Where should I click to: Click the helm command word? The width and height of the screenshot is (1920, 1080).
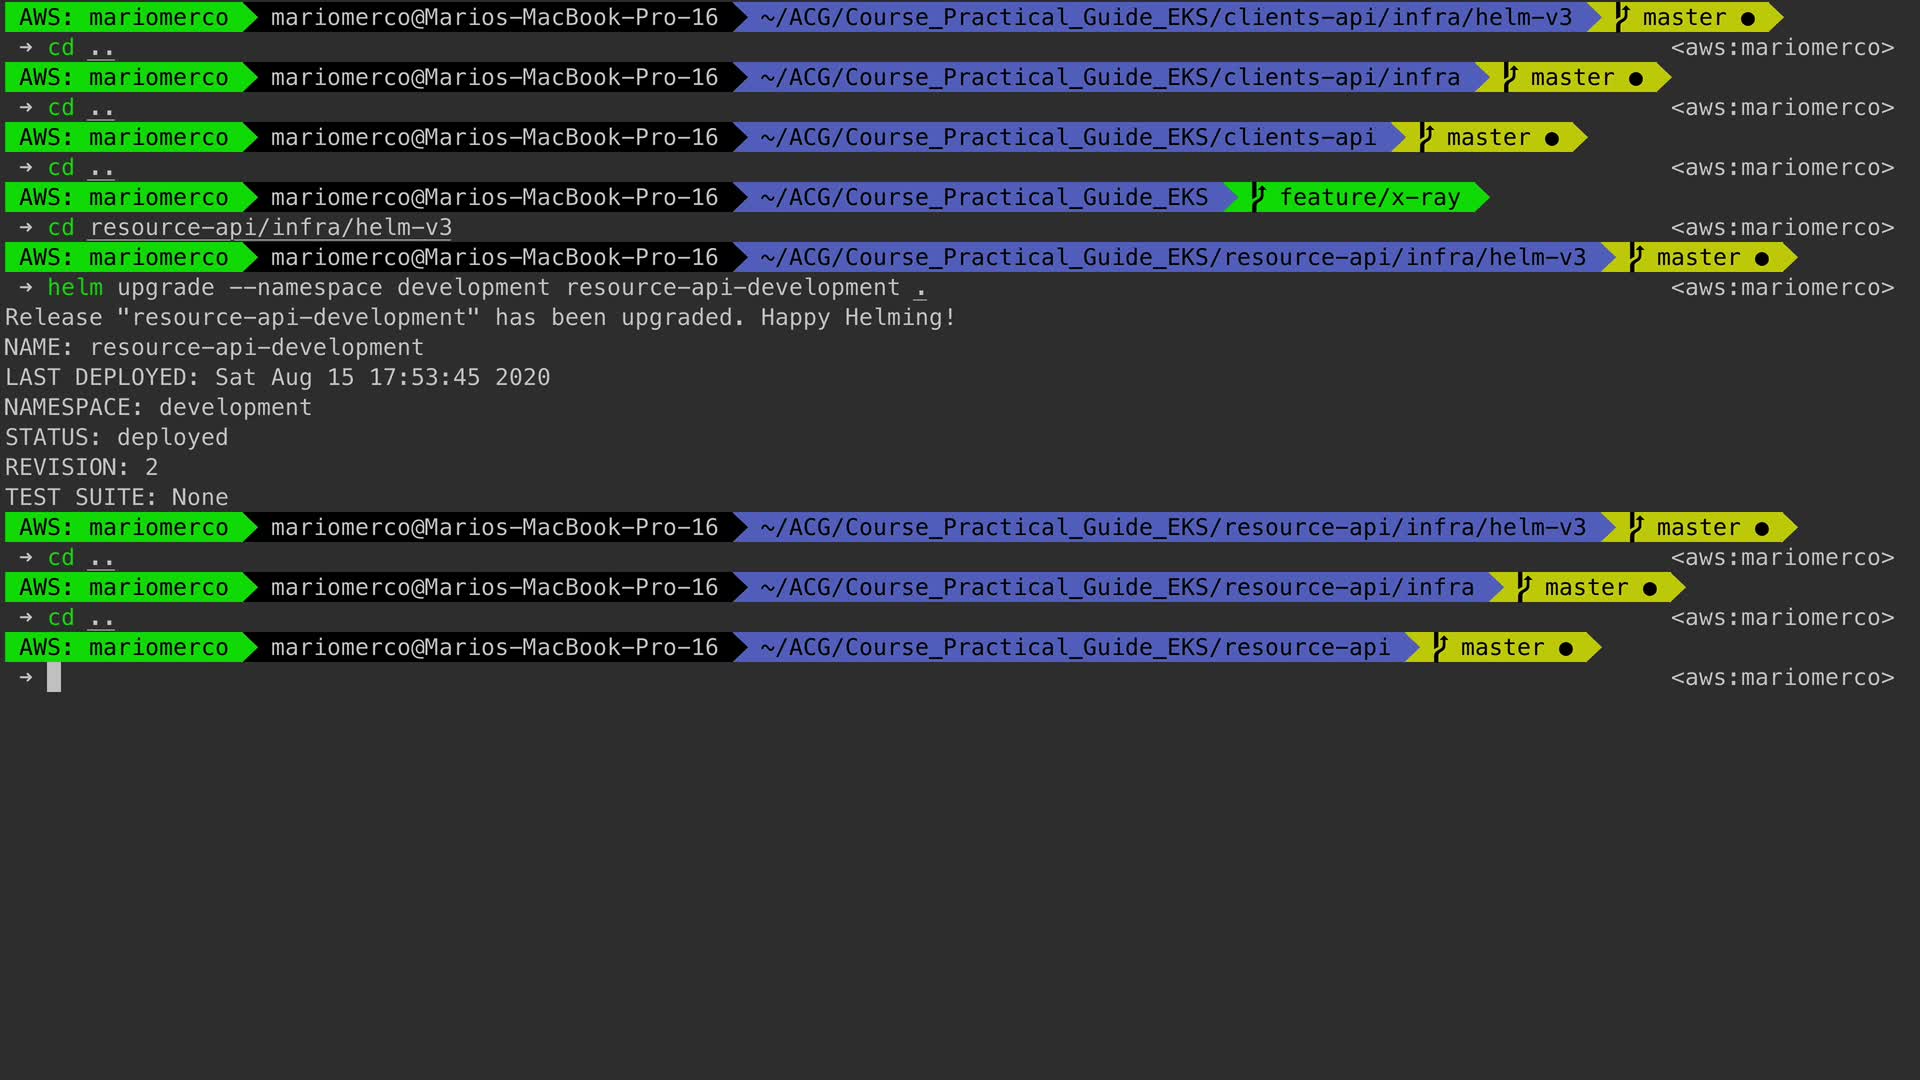[75, 287]
